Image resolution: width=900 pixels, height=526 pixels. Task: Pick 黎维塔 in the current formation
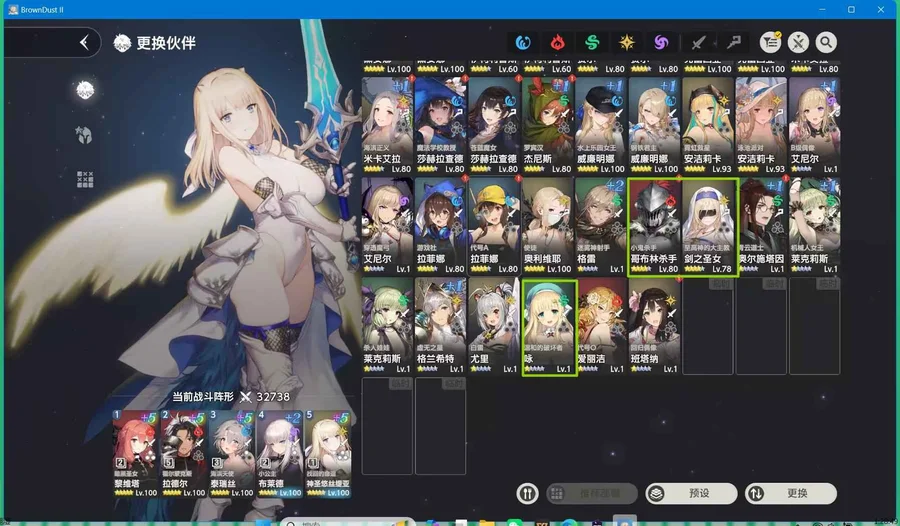point(134,451)
